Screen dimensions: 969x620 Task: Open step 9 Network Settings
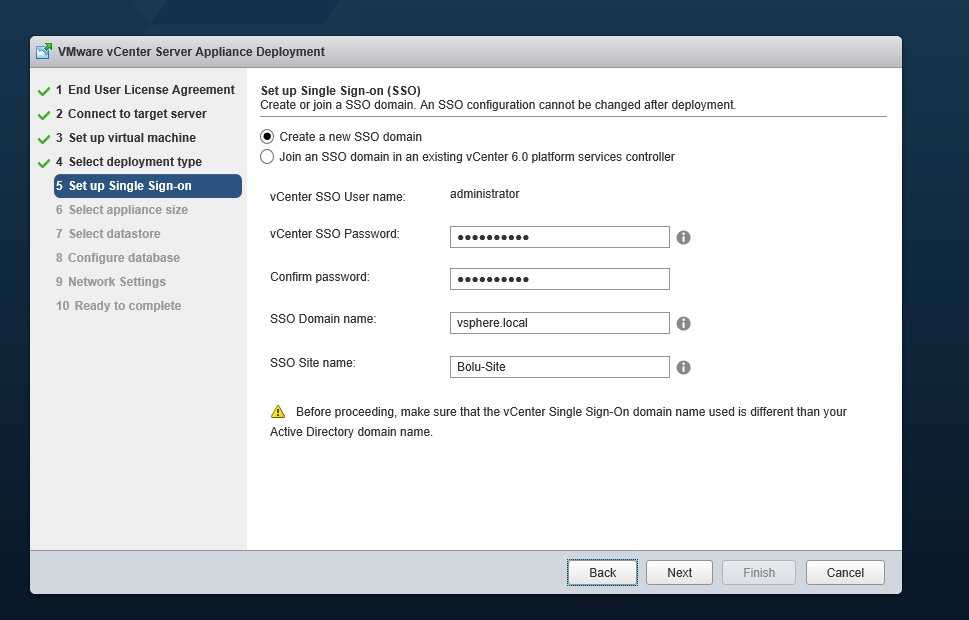pyautogui.click(x=111, y=282)
